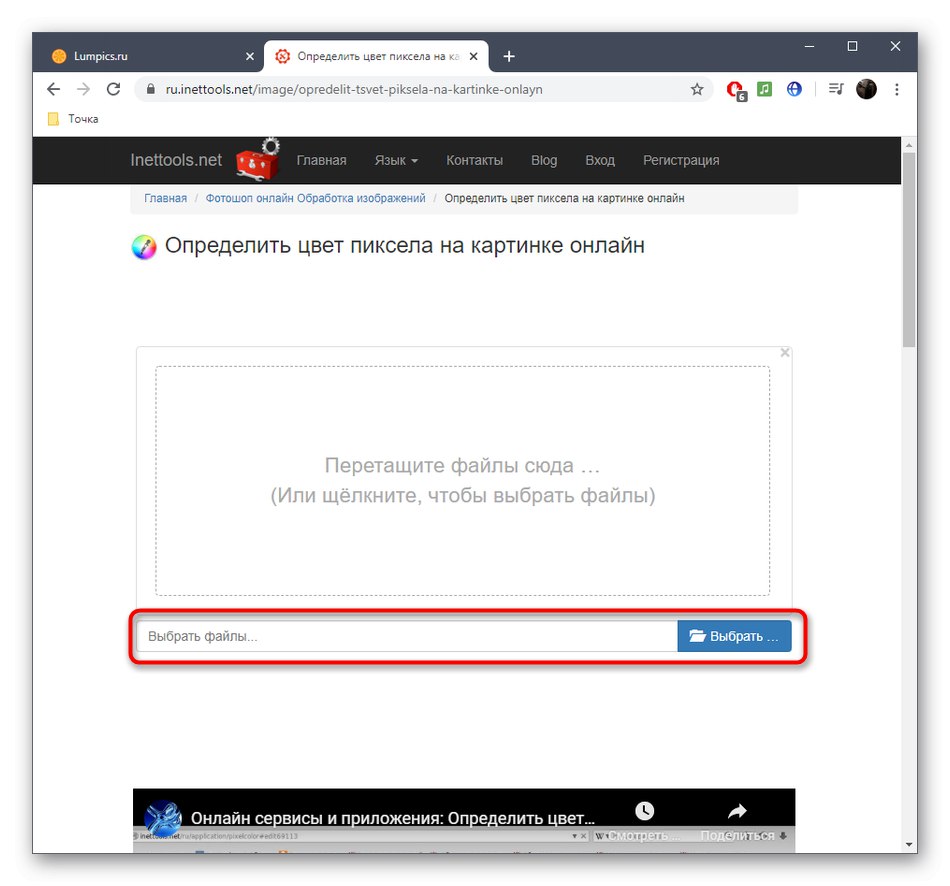Open Фотошоп онлайн Обработка изображений breadcrumb
The image size is (950, 886).
pos(315,198)
